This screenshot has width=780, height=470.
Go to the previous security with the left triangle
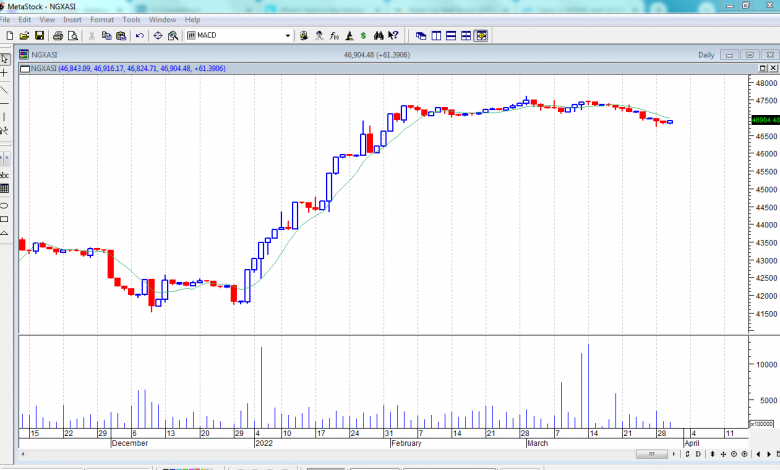pos(758,454)
